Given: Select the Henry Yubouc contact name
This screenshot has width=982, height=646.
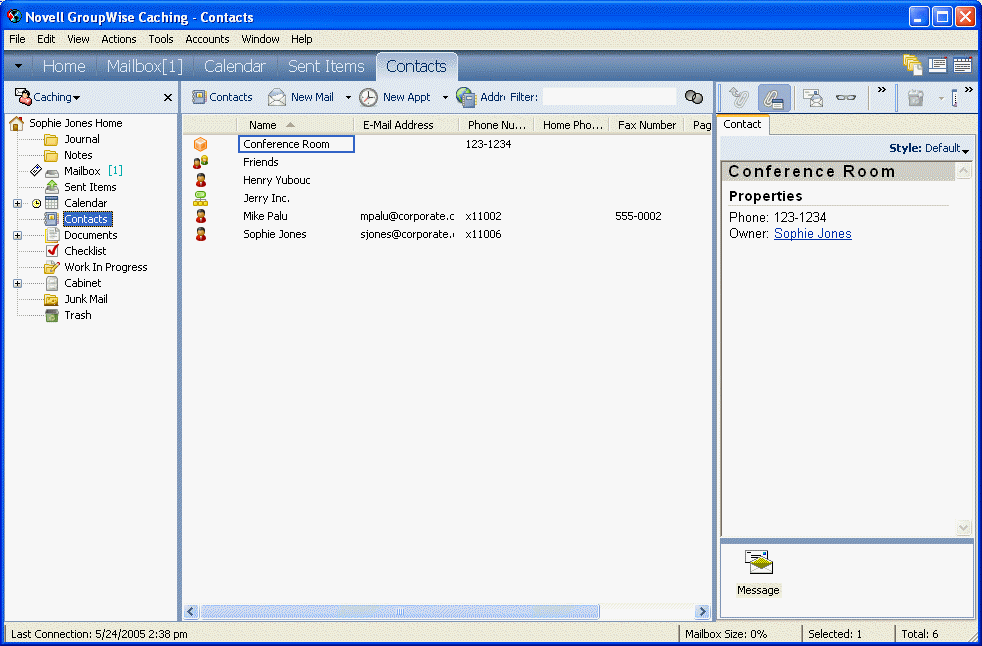Looking at the screenshot, I should (x=277, y=180).
